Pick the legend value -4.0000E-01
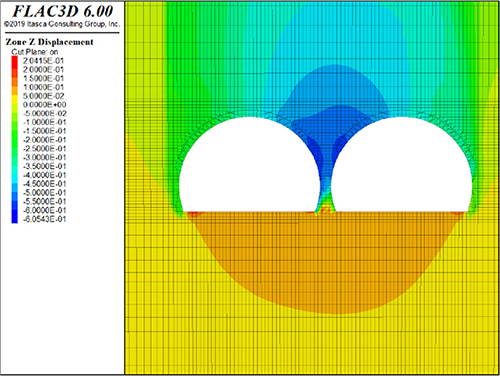This screenshot has width=500, height=376. (x=44, y=175)
